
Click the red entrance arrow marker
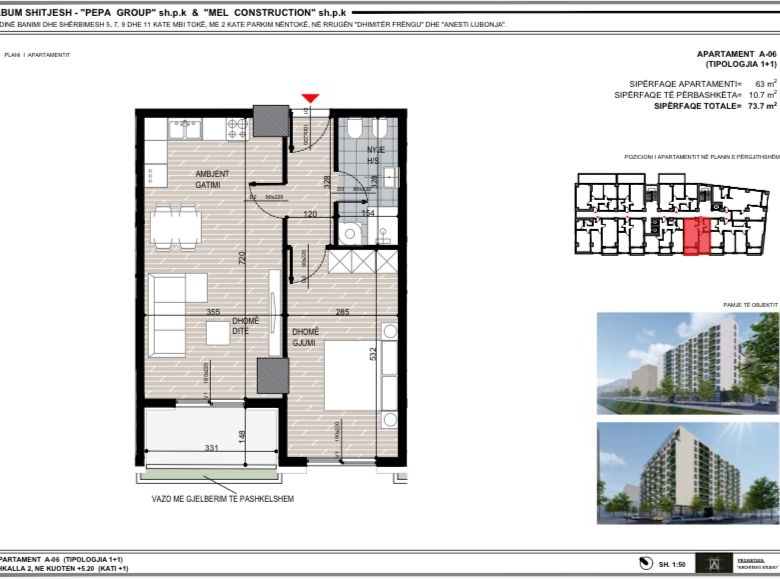pyautogui.click(x=311, y=97)
